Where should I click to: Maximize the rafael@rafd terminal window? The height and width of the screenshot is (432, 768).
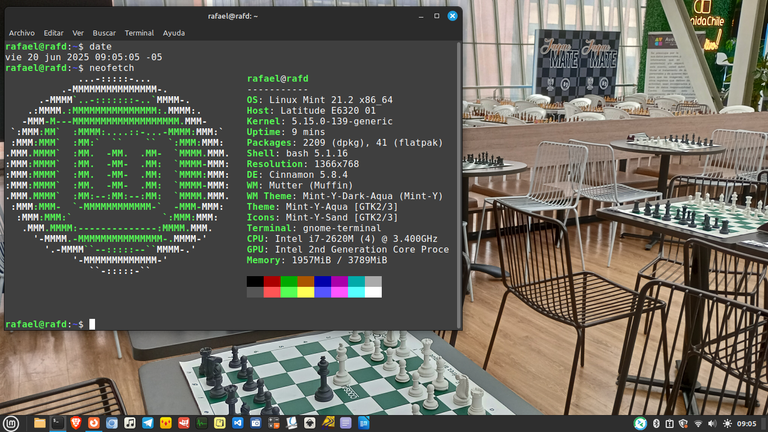(x=436, y=16)
